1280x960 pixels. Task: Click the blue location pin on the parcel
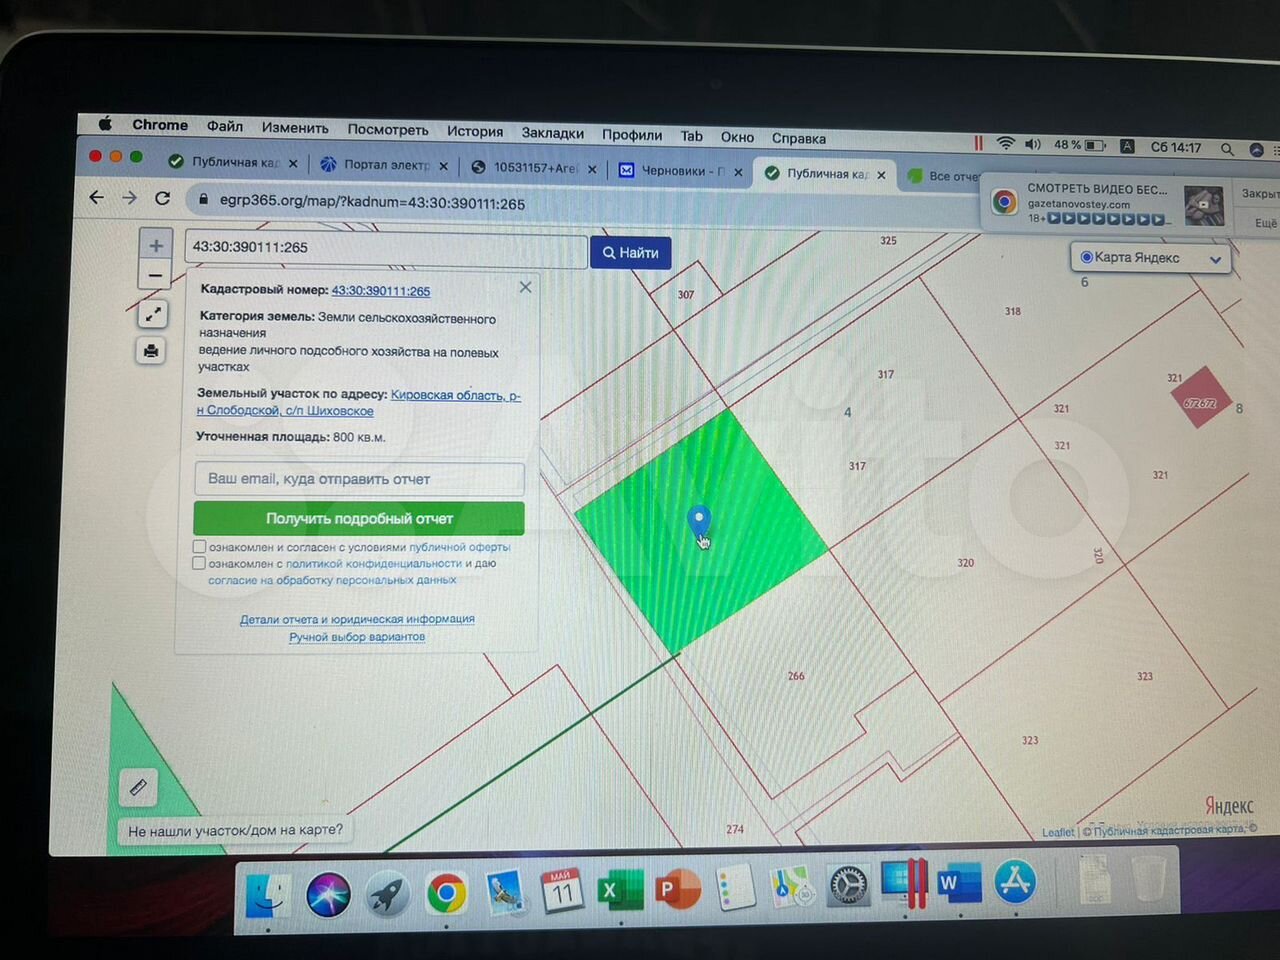[699, 520]
